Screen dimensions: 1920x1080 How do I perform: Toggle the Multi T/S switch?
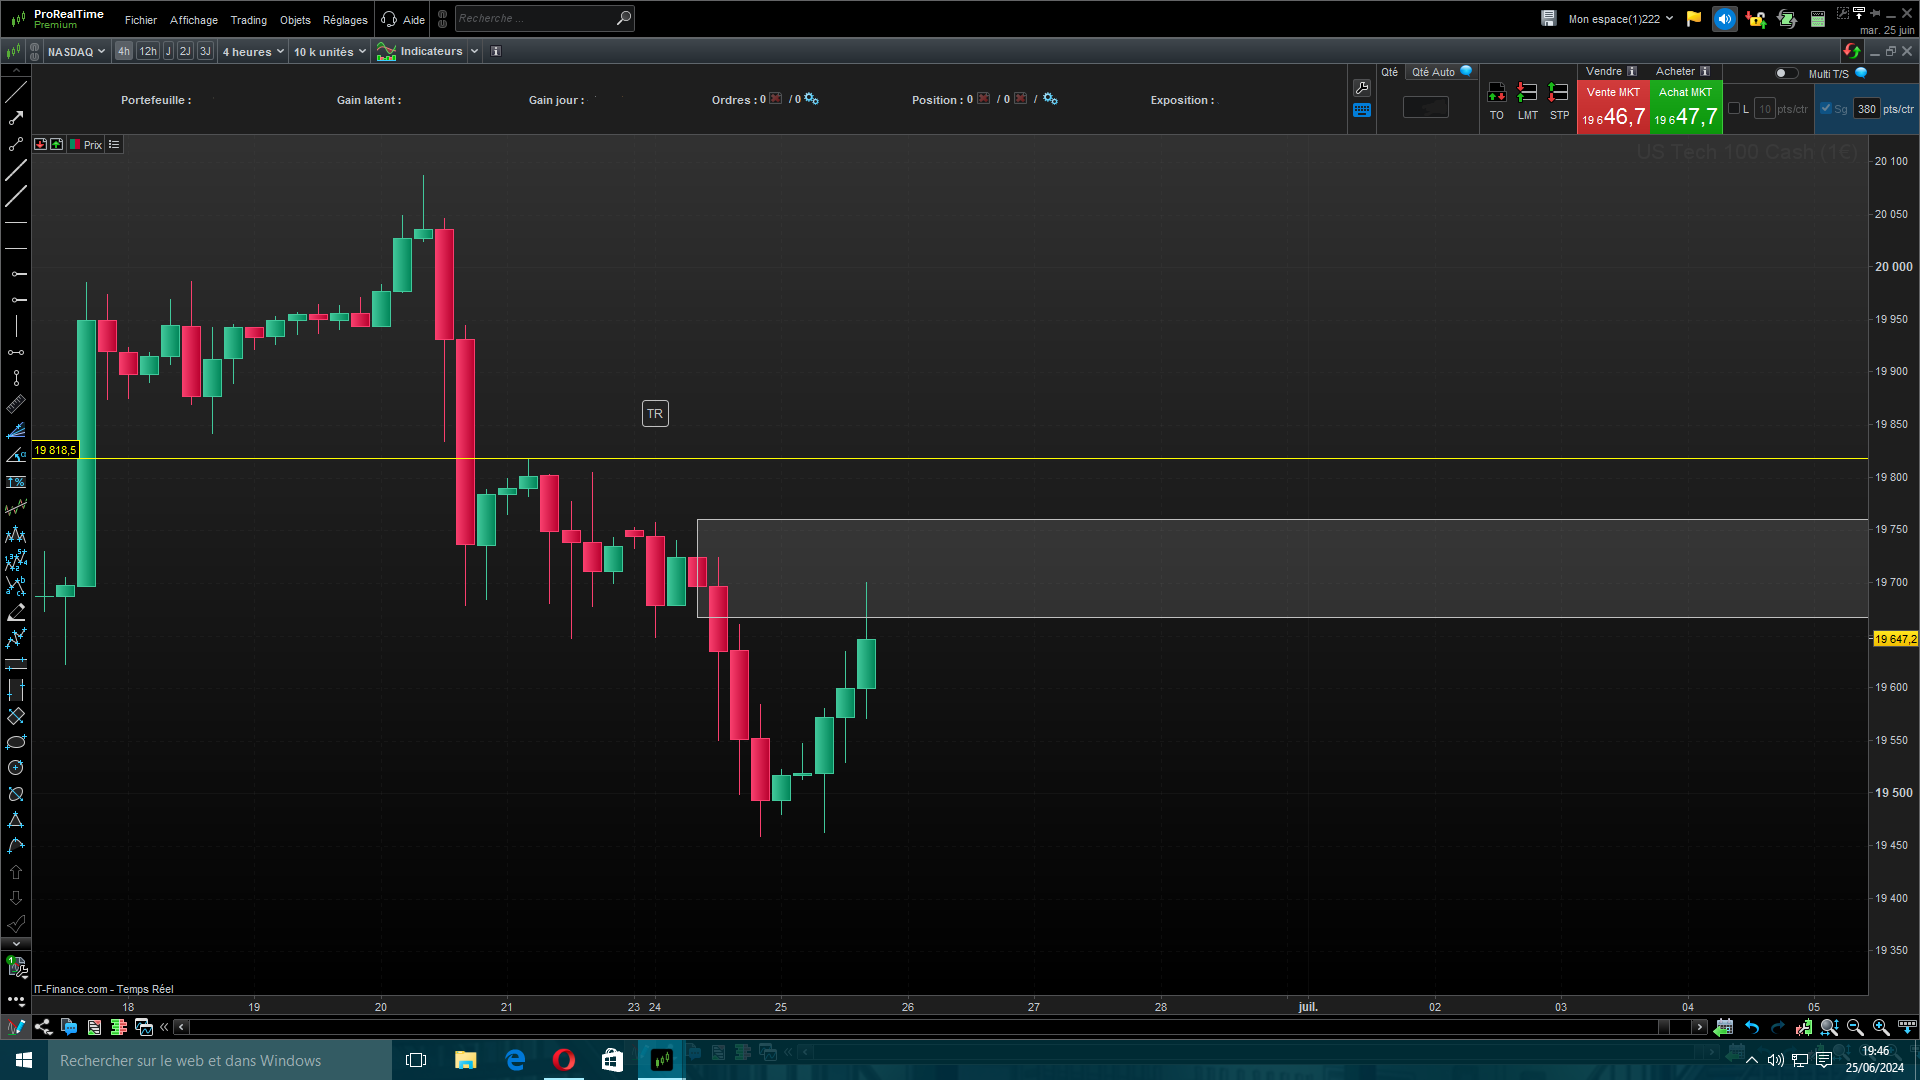pyautogui.click(x=1785, y=73)
